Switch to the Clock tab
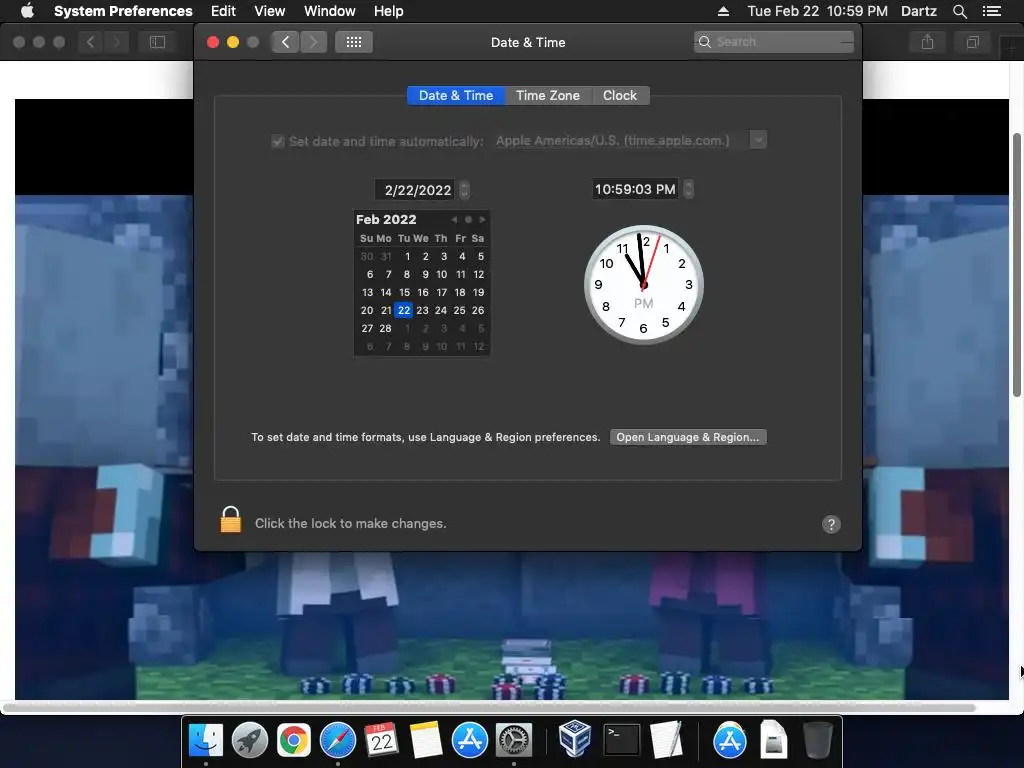1024x768 pixels. click(620, 95)
